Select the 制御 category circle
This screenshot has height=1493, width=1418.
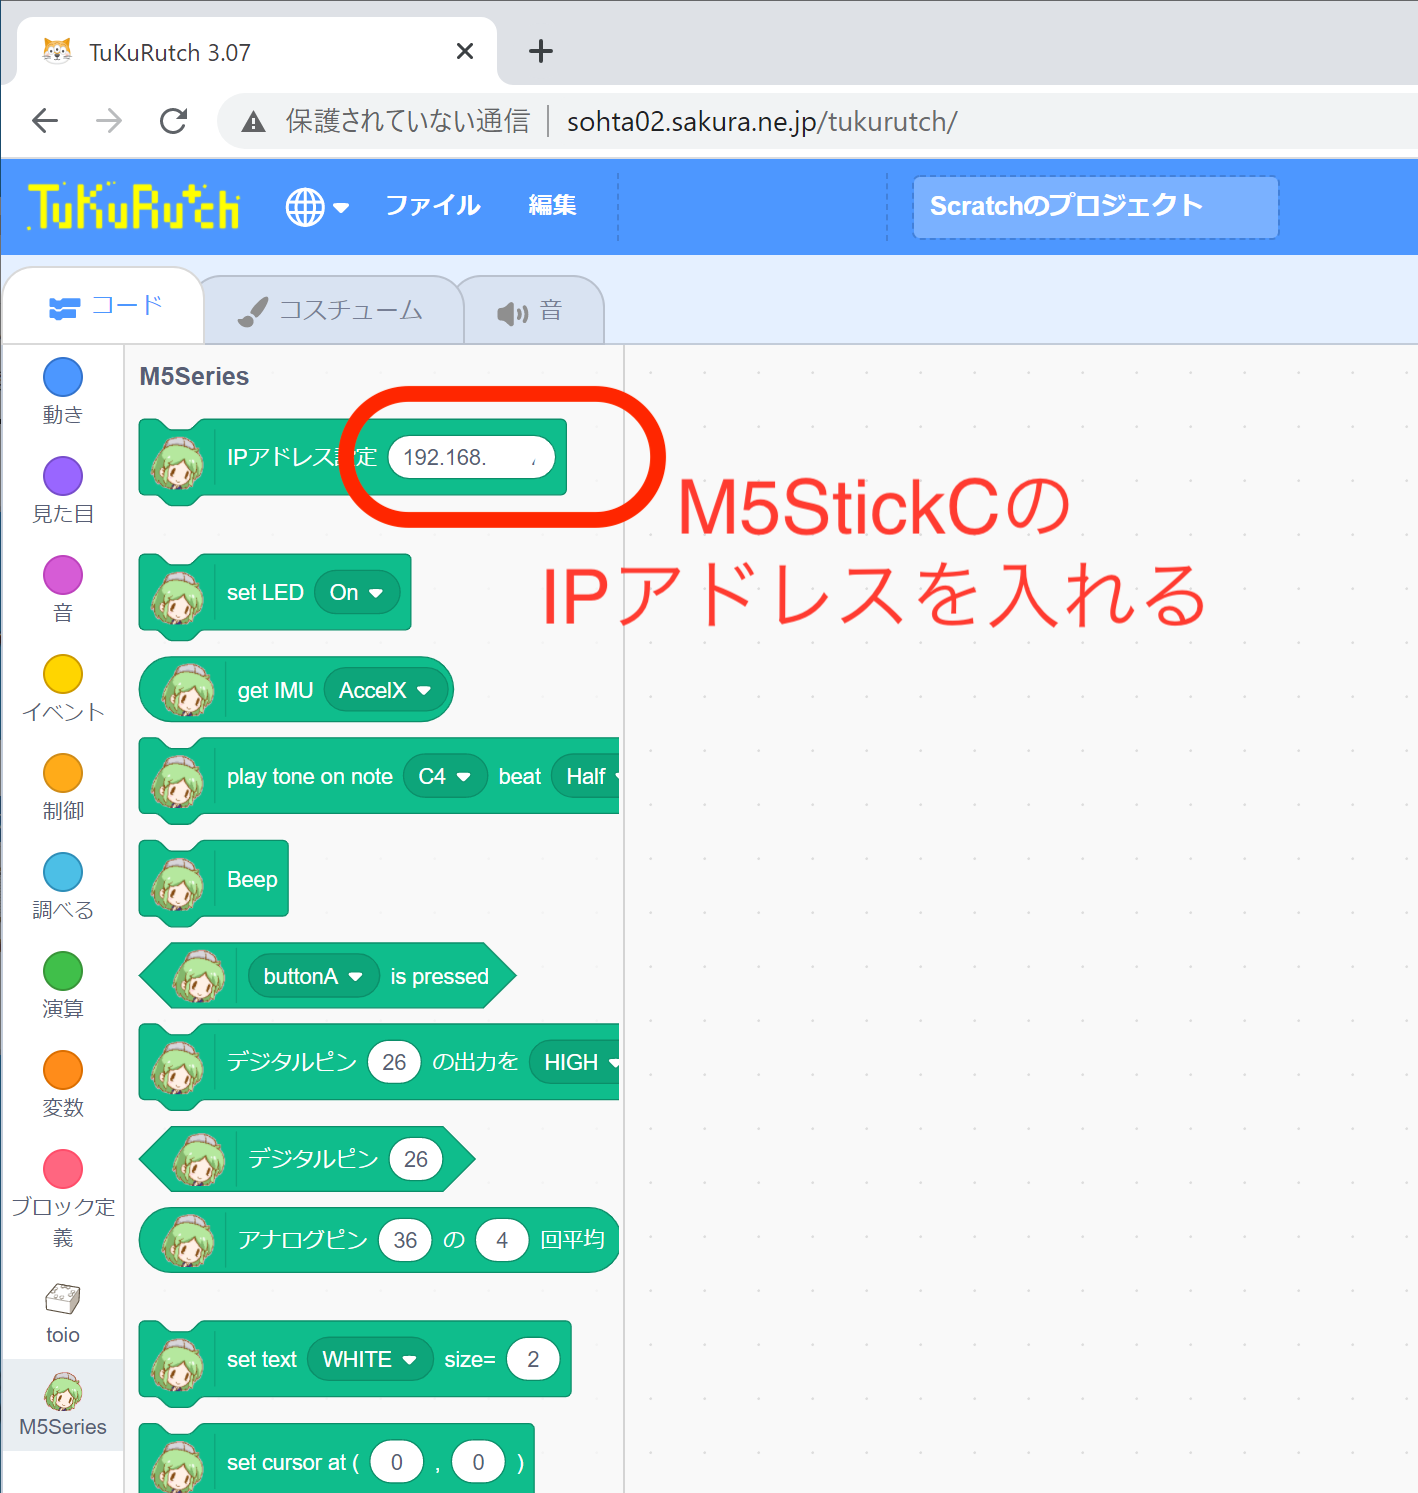[63, 773]
